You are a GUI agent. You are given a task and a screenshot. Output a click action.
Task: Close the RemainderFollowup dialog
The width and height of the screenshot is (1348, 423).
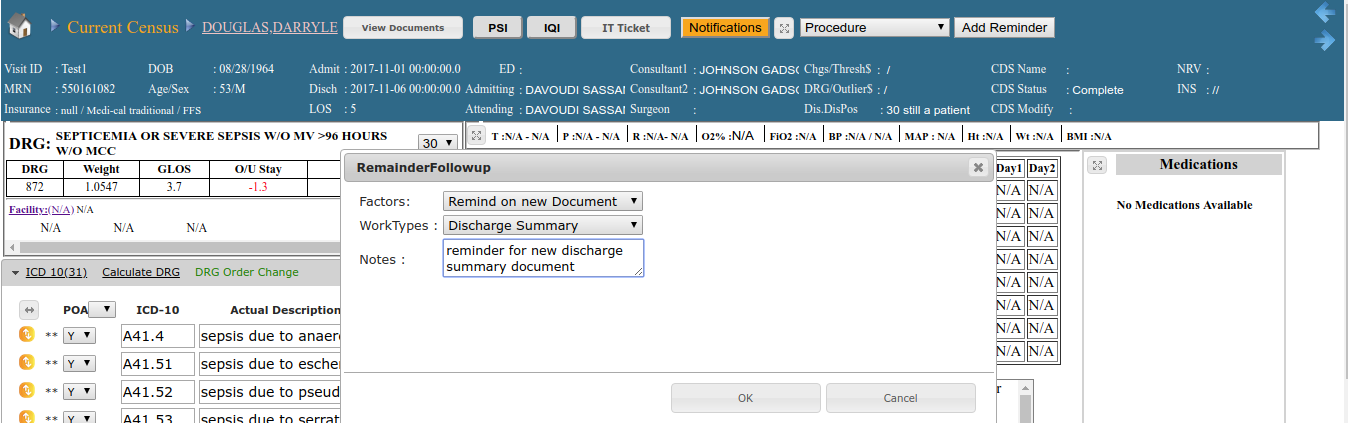(978, 168)
